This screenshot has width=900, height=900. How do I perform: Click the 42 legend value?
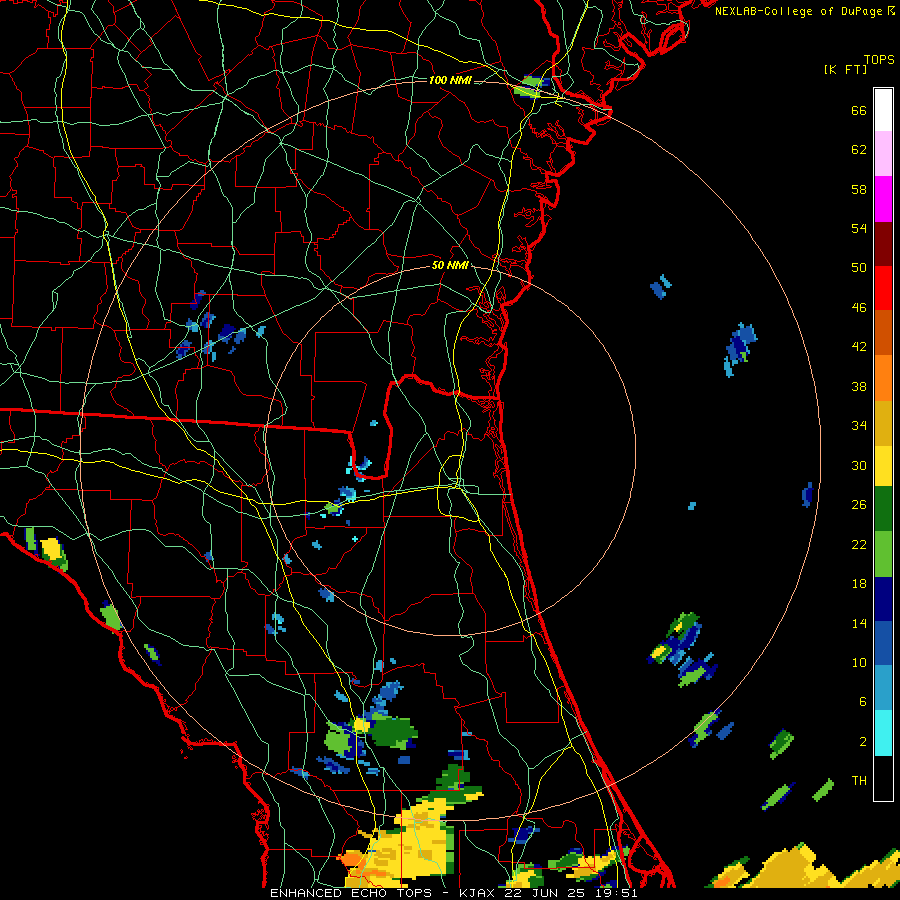pyautogui.click(x=859, y=347)
